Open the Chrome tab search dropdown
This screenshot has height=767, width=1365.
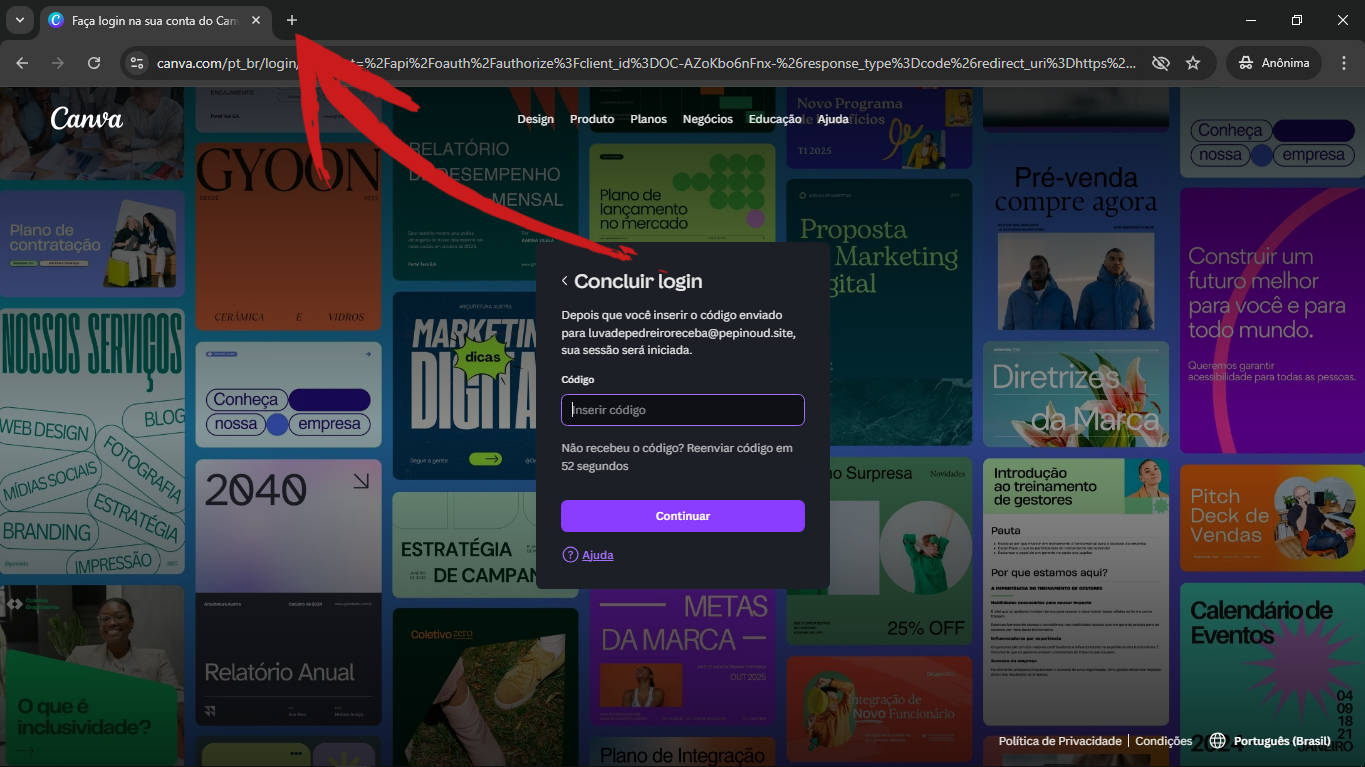pos(19,20)
